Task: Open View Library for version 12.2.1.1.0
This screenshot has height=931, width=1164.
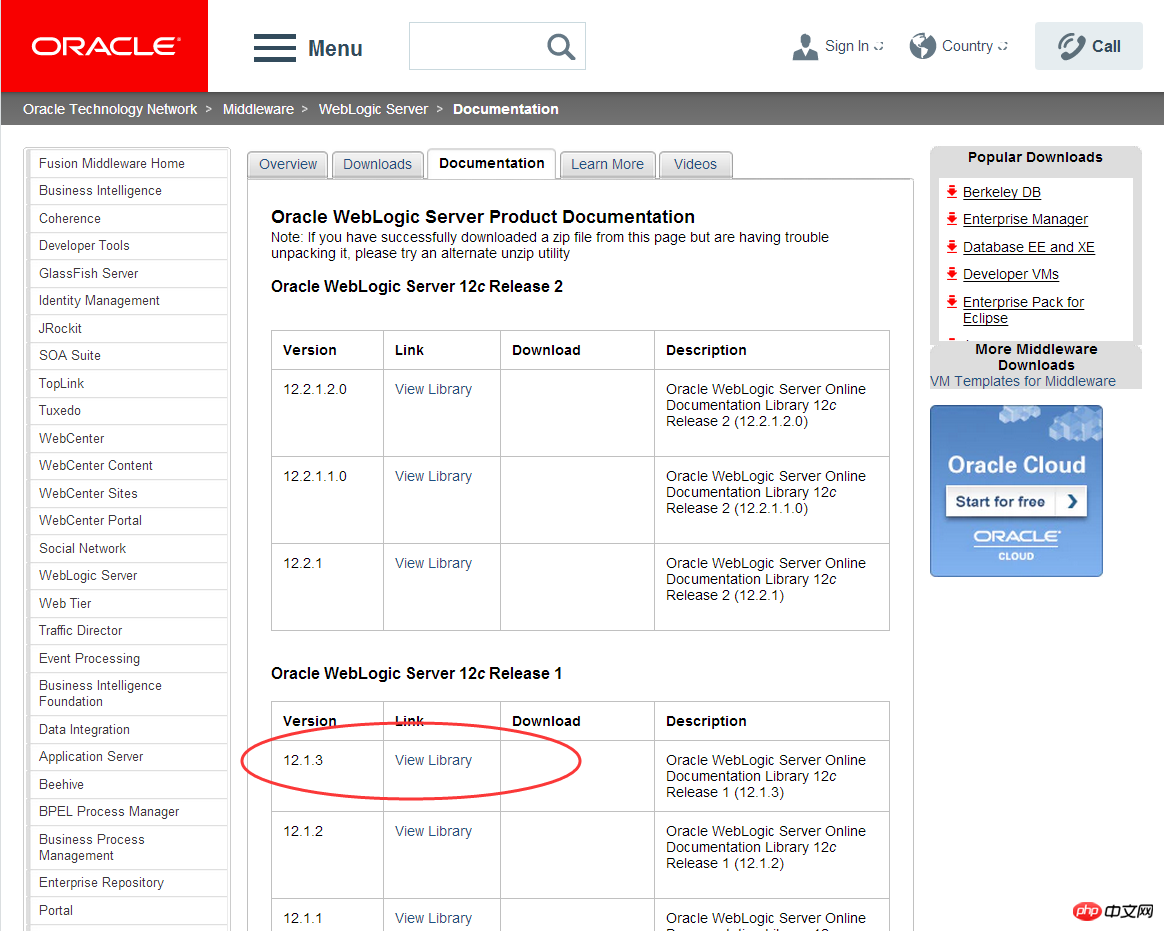Action: pyautogui.click(x=434, y=476)
